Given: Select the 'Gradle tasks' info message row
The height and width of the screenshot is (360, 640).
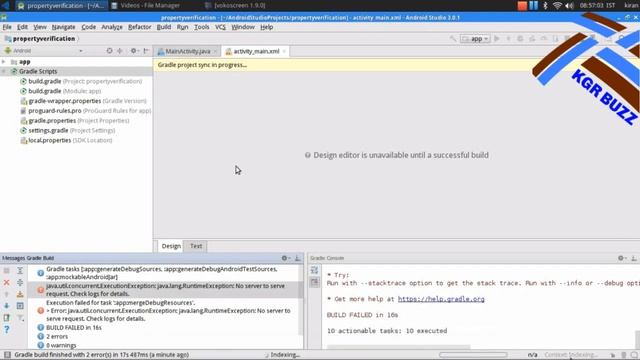Looking at the screenshot, I should coord(163,273).
